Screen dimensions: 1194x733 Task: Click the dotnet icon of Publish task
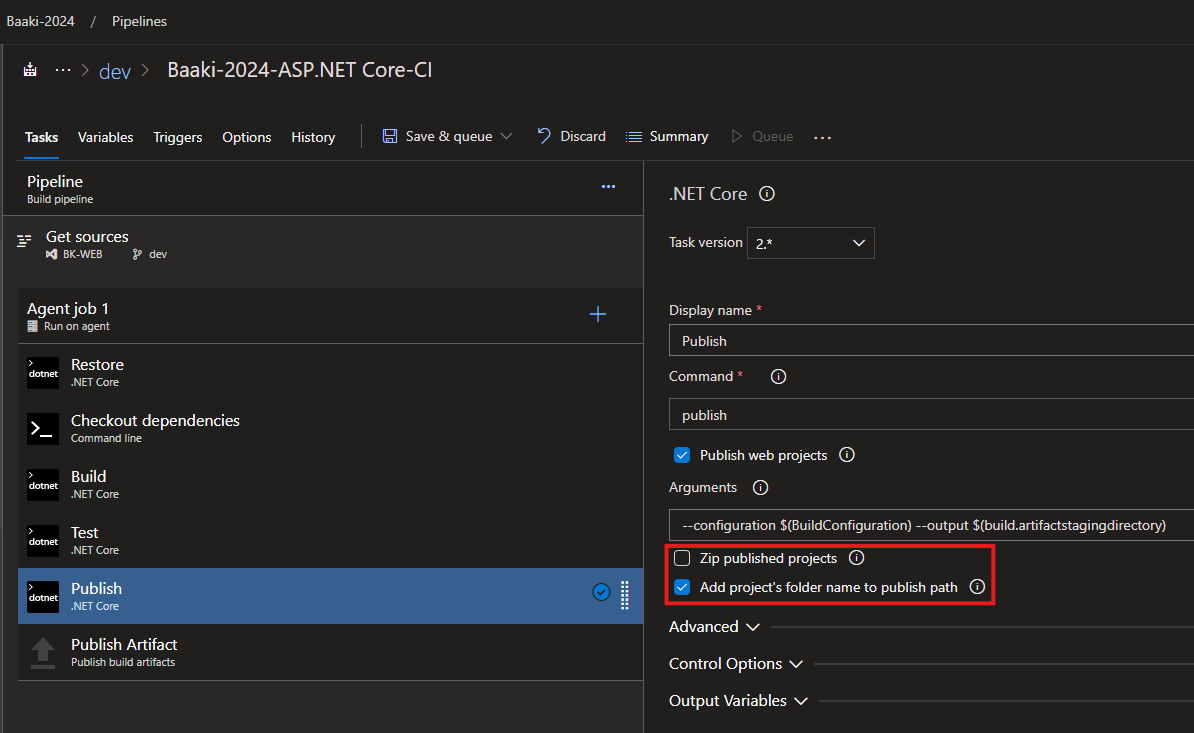click(43, 597)
